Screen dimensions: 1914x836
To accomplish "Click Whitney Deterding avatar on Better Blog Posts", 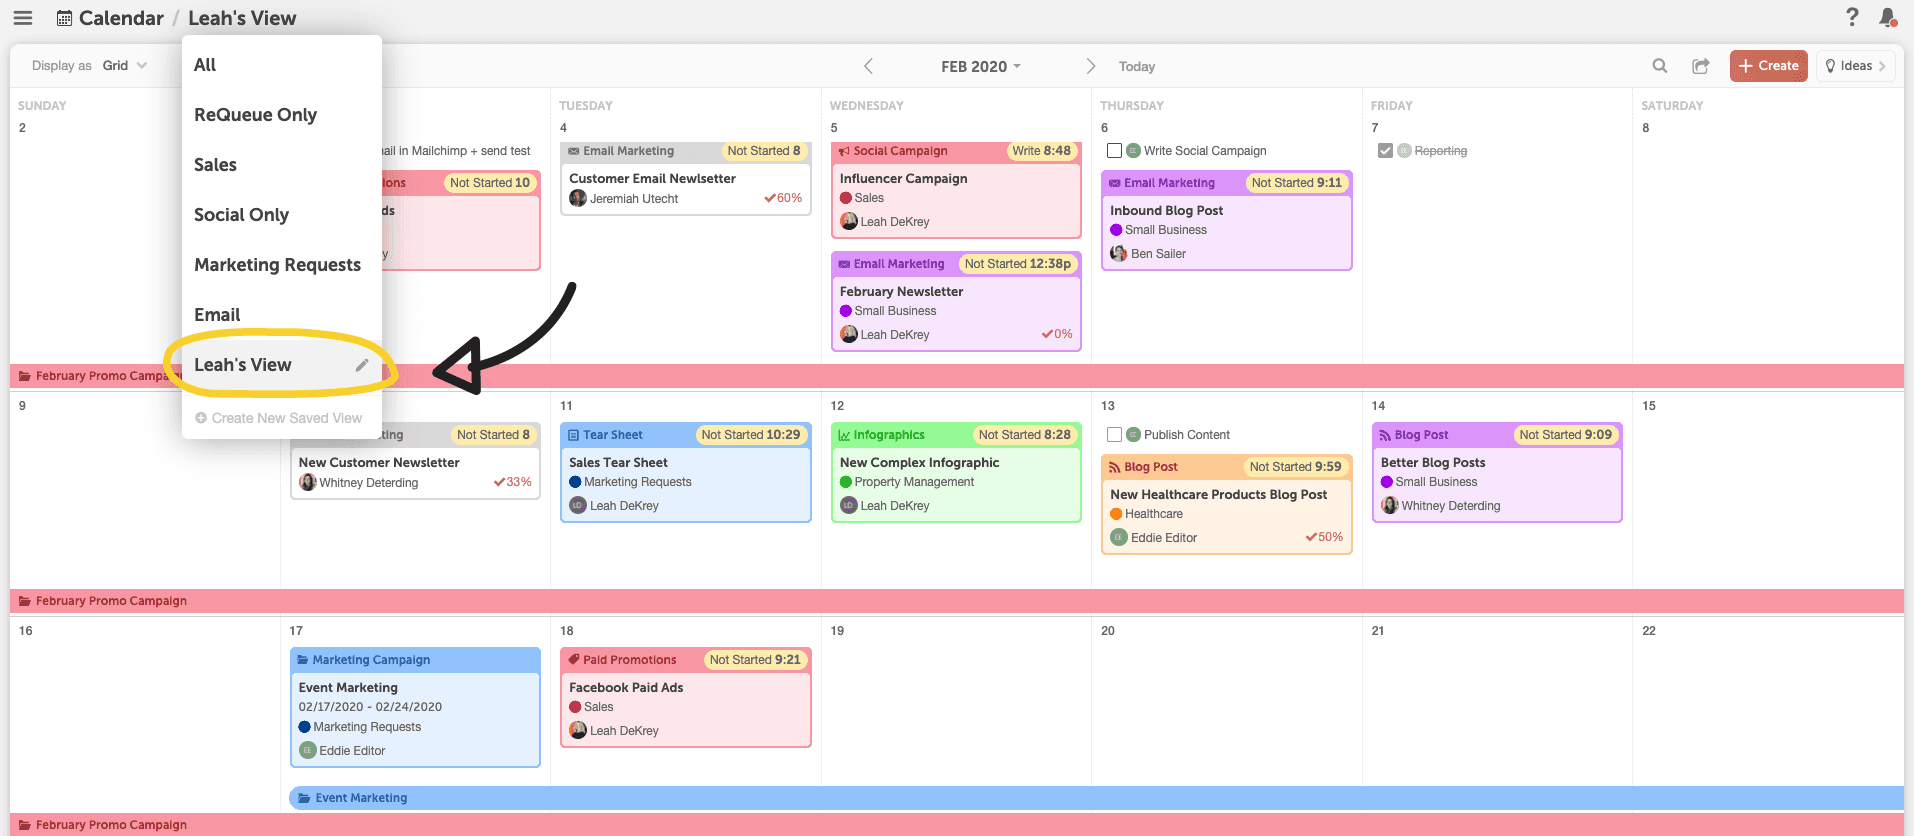I will 1390,505.
